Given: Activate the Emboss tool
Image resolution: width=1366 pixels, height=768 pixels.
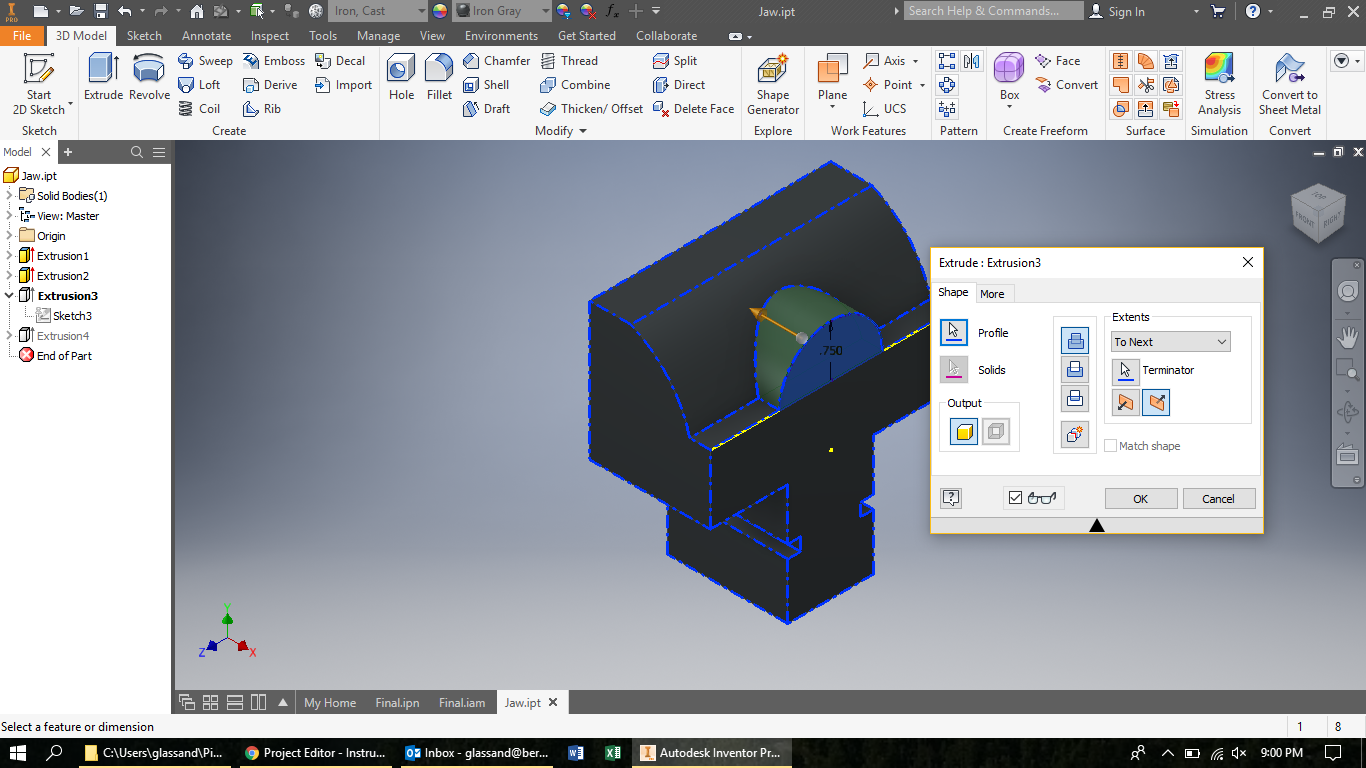Looking at the screenshot, I should tap(274, 61).
